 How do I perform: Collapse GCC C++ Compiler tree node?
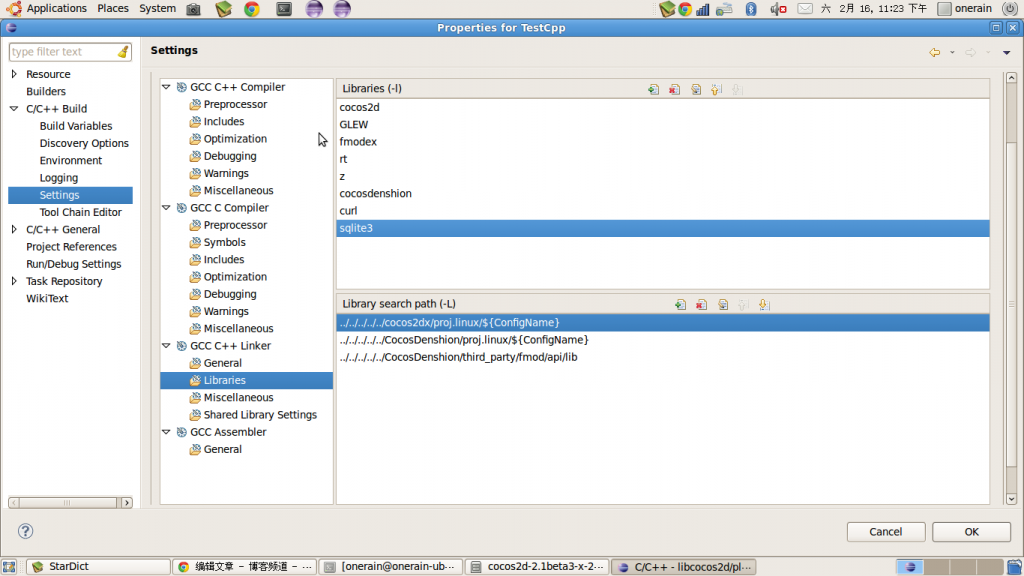coord(166,87)
